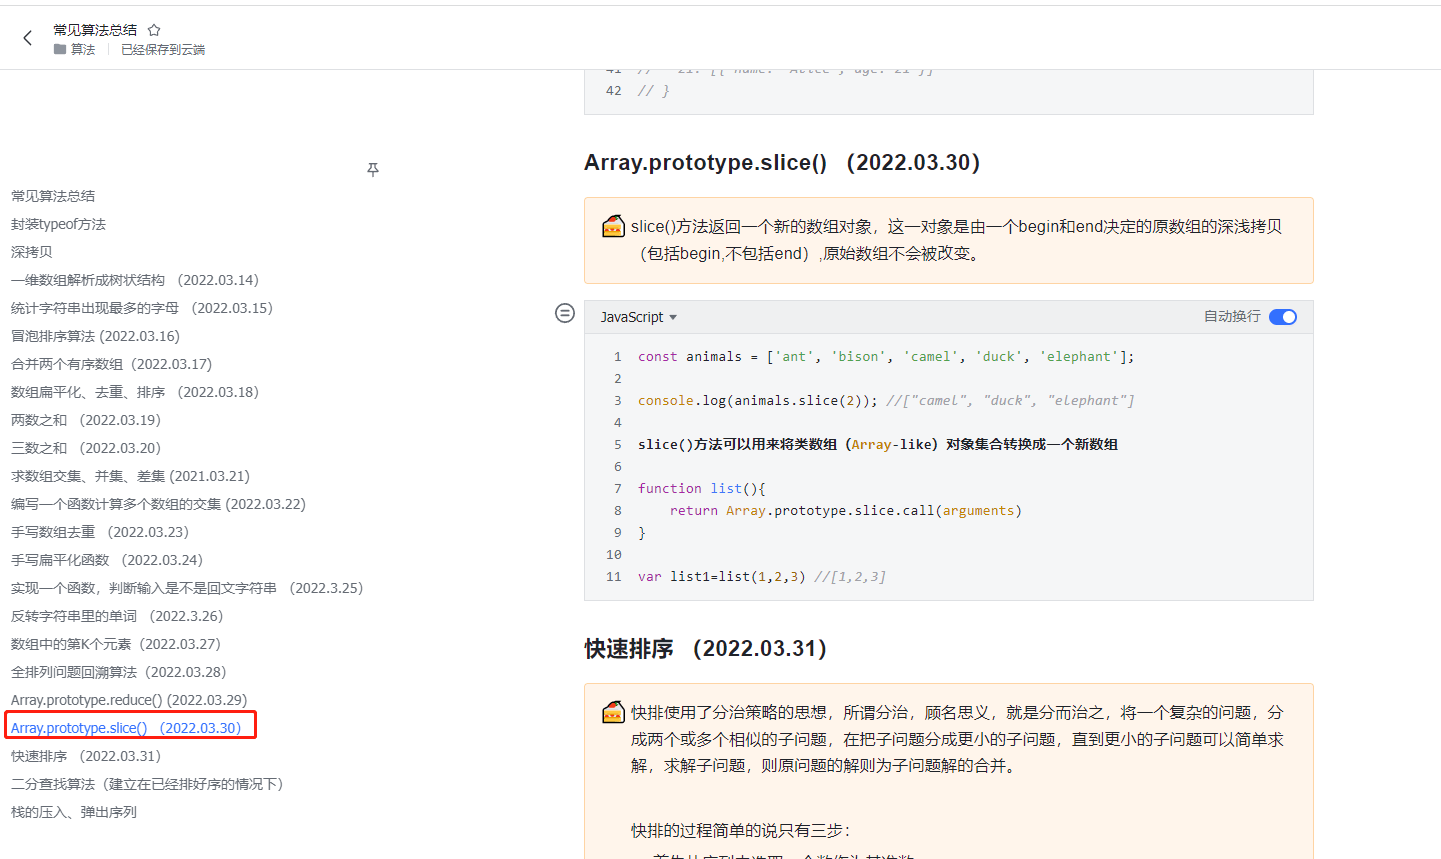This screenshot has width=1441, height=859.
Task: Toggle 自动换行 switch off
Action: [x=1283, y=317]
